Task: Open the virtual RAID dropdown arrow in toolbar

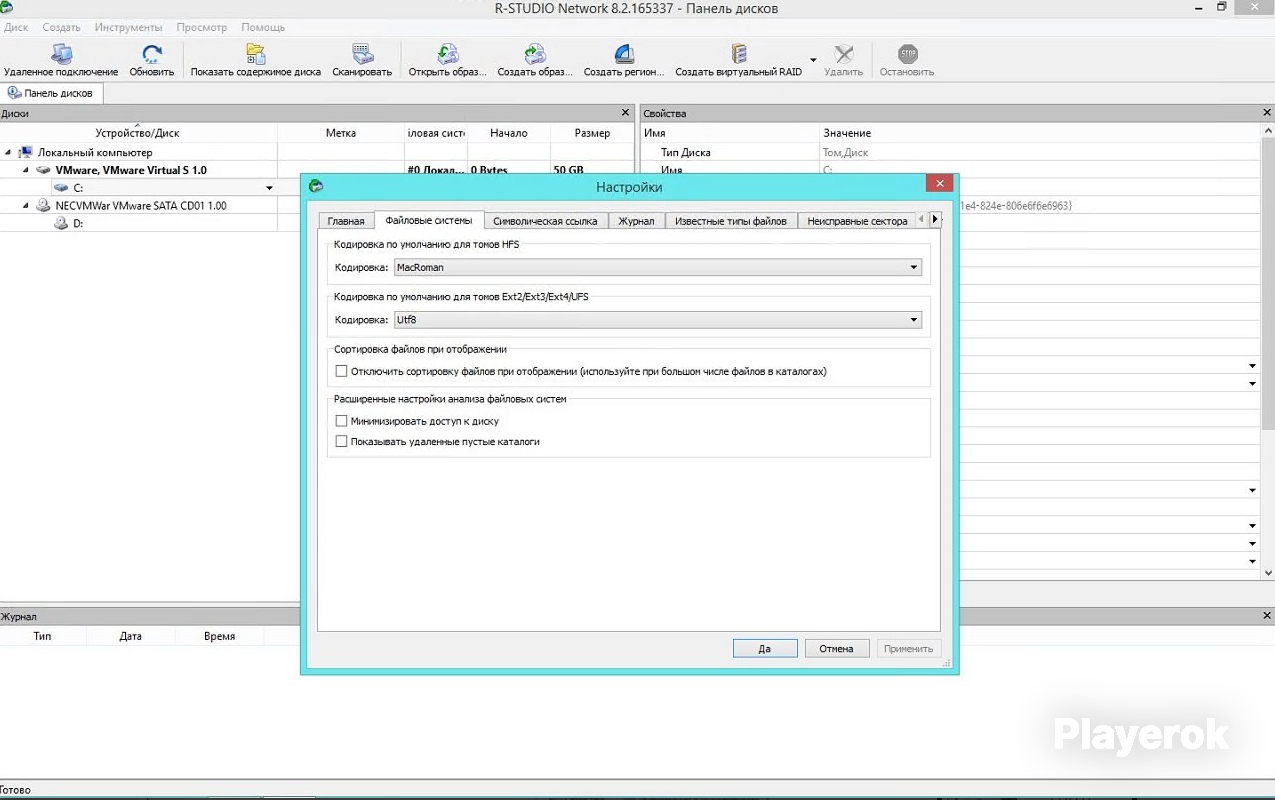Action: 813,60
